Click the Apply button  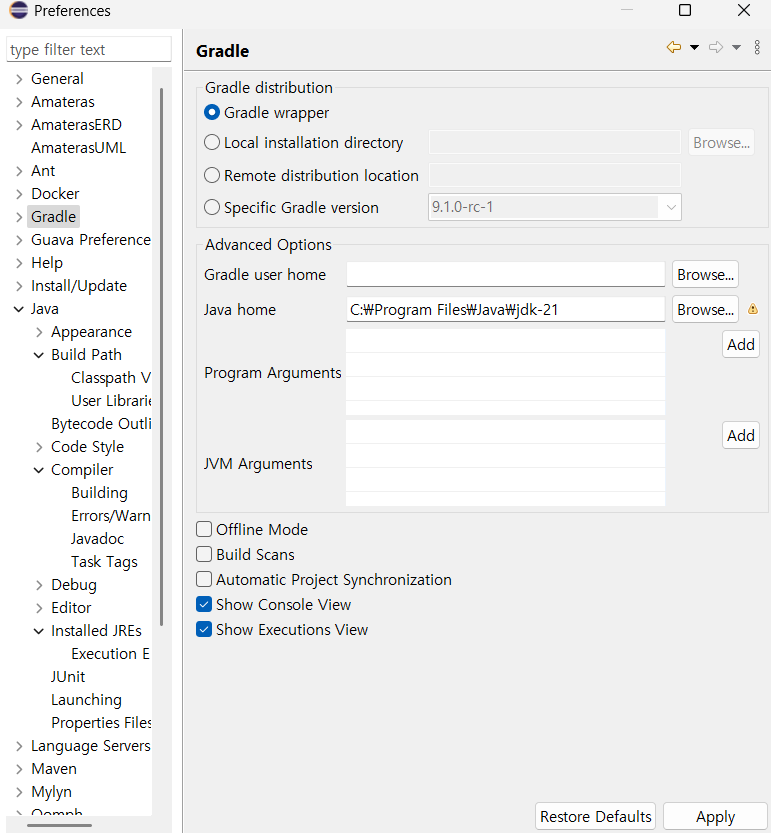coord(715,816)
